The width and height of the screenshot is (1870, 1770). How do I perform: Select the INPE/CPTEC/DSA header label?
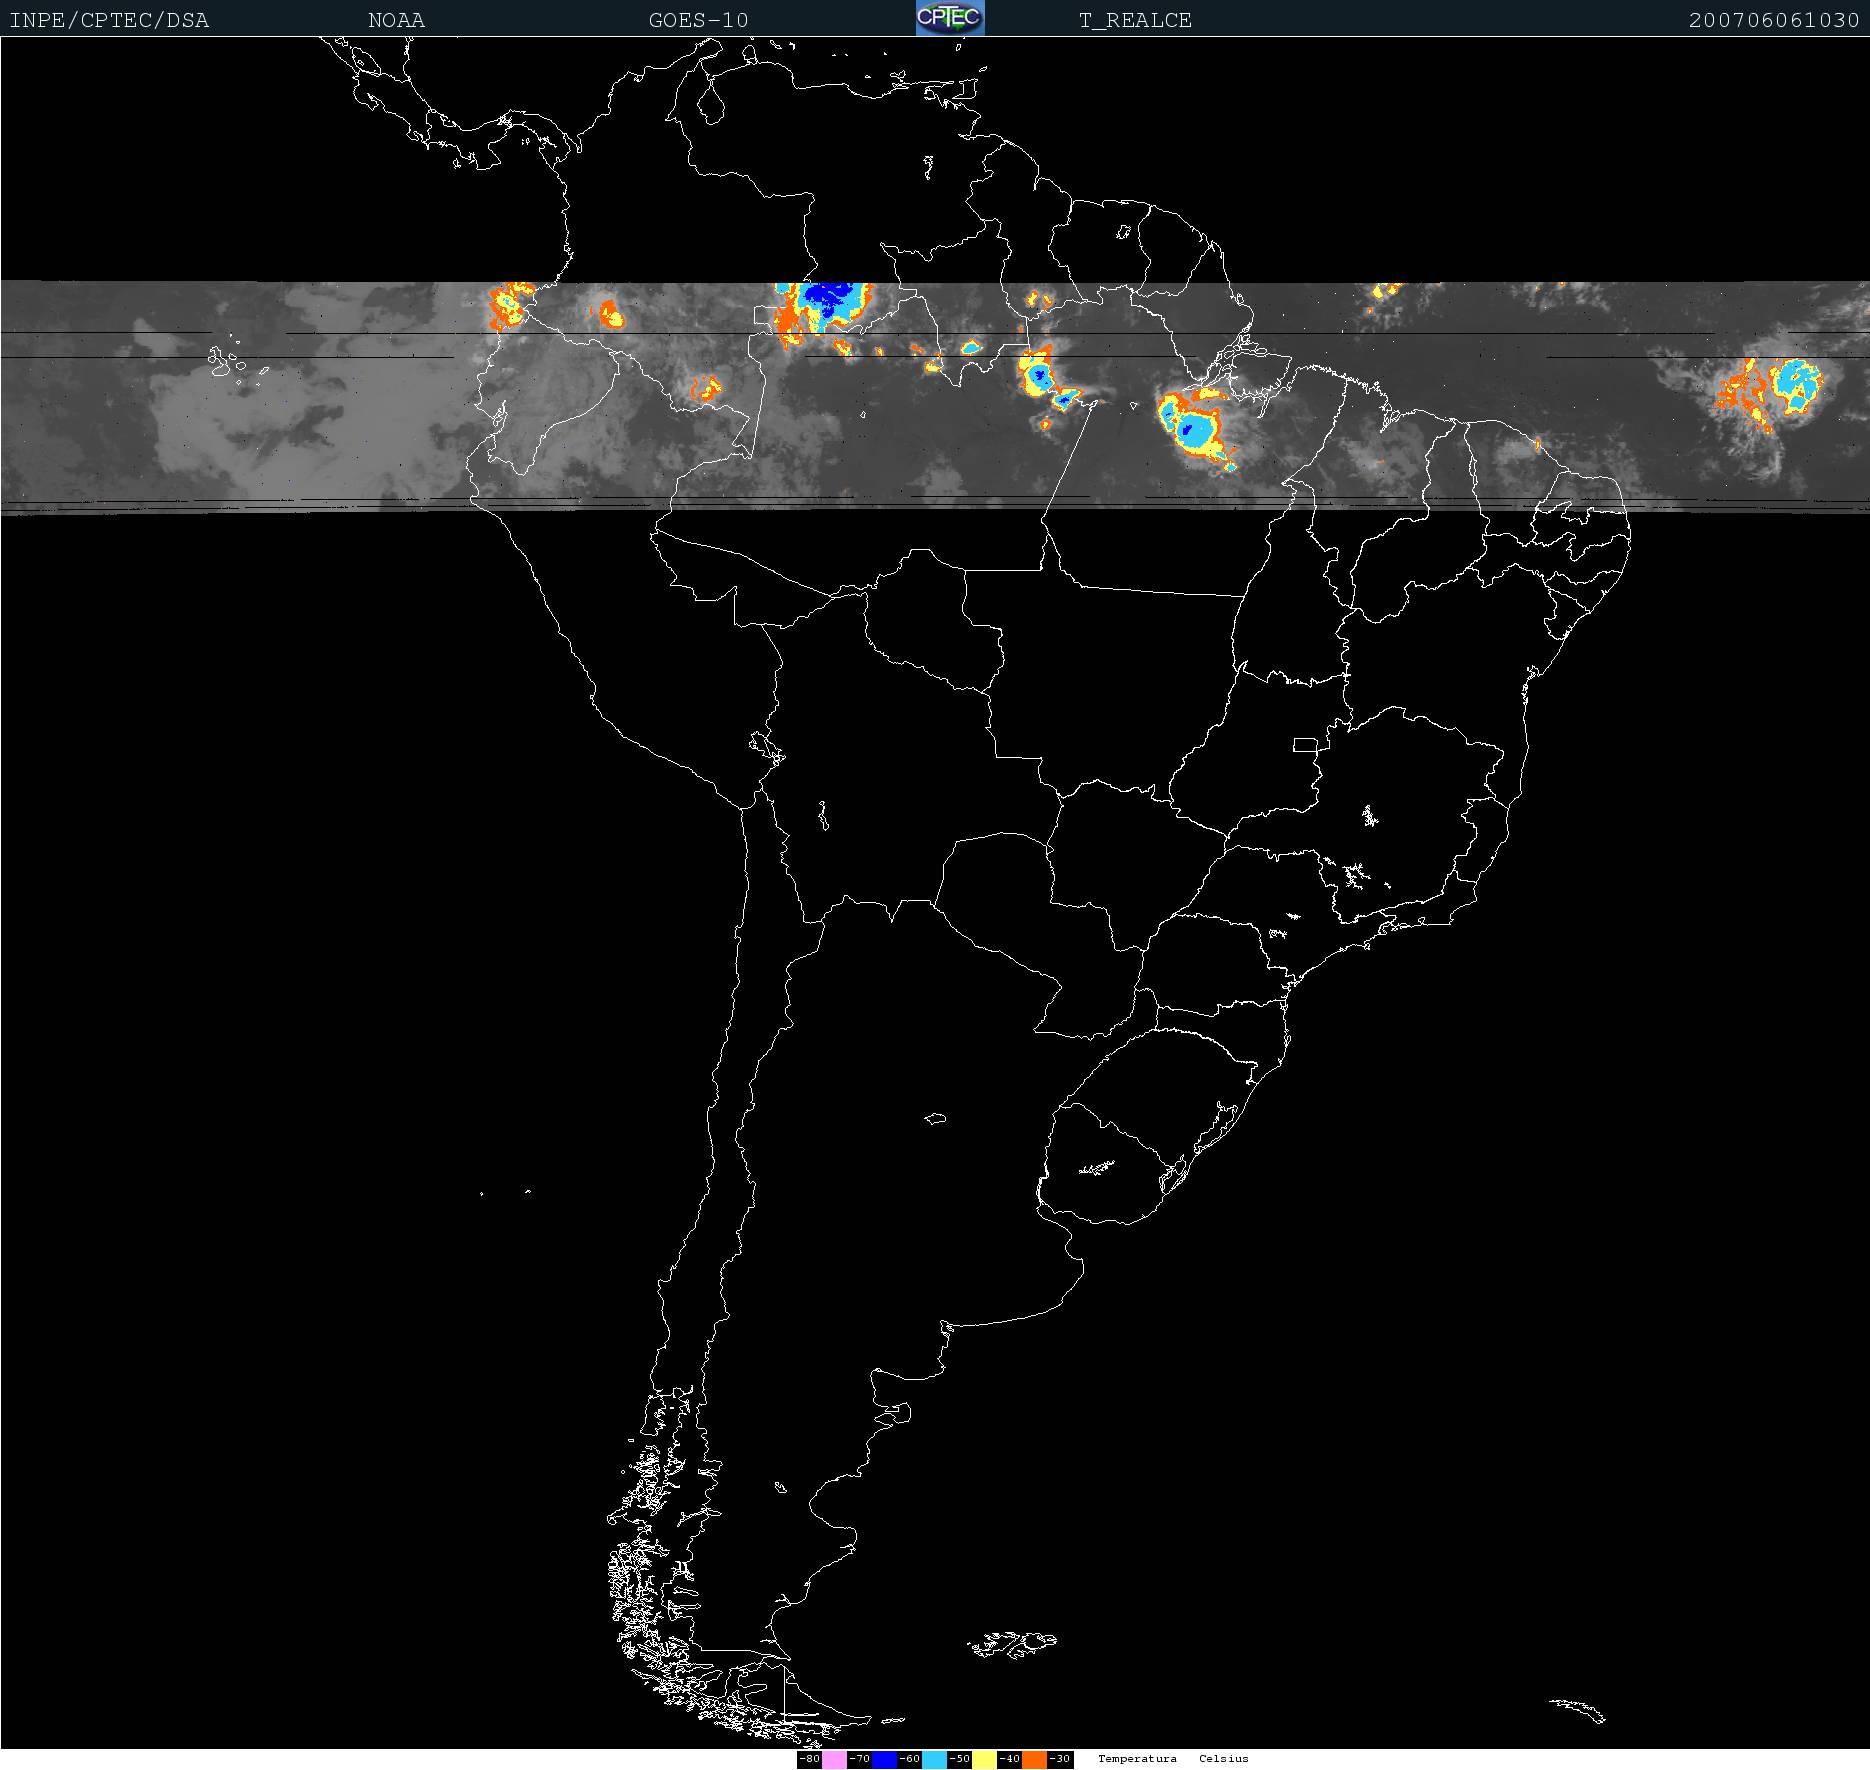tap(109, 20)
